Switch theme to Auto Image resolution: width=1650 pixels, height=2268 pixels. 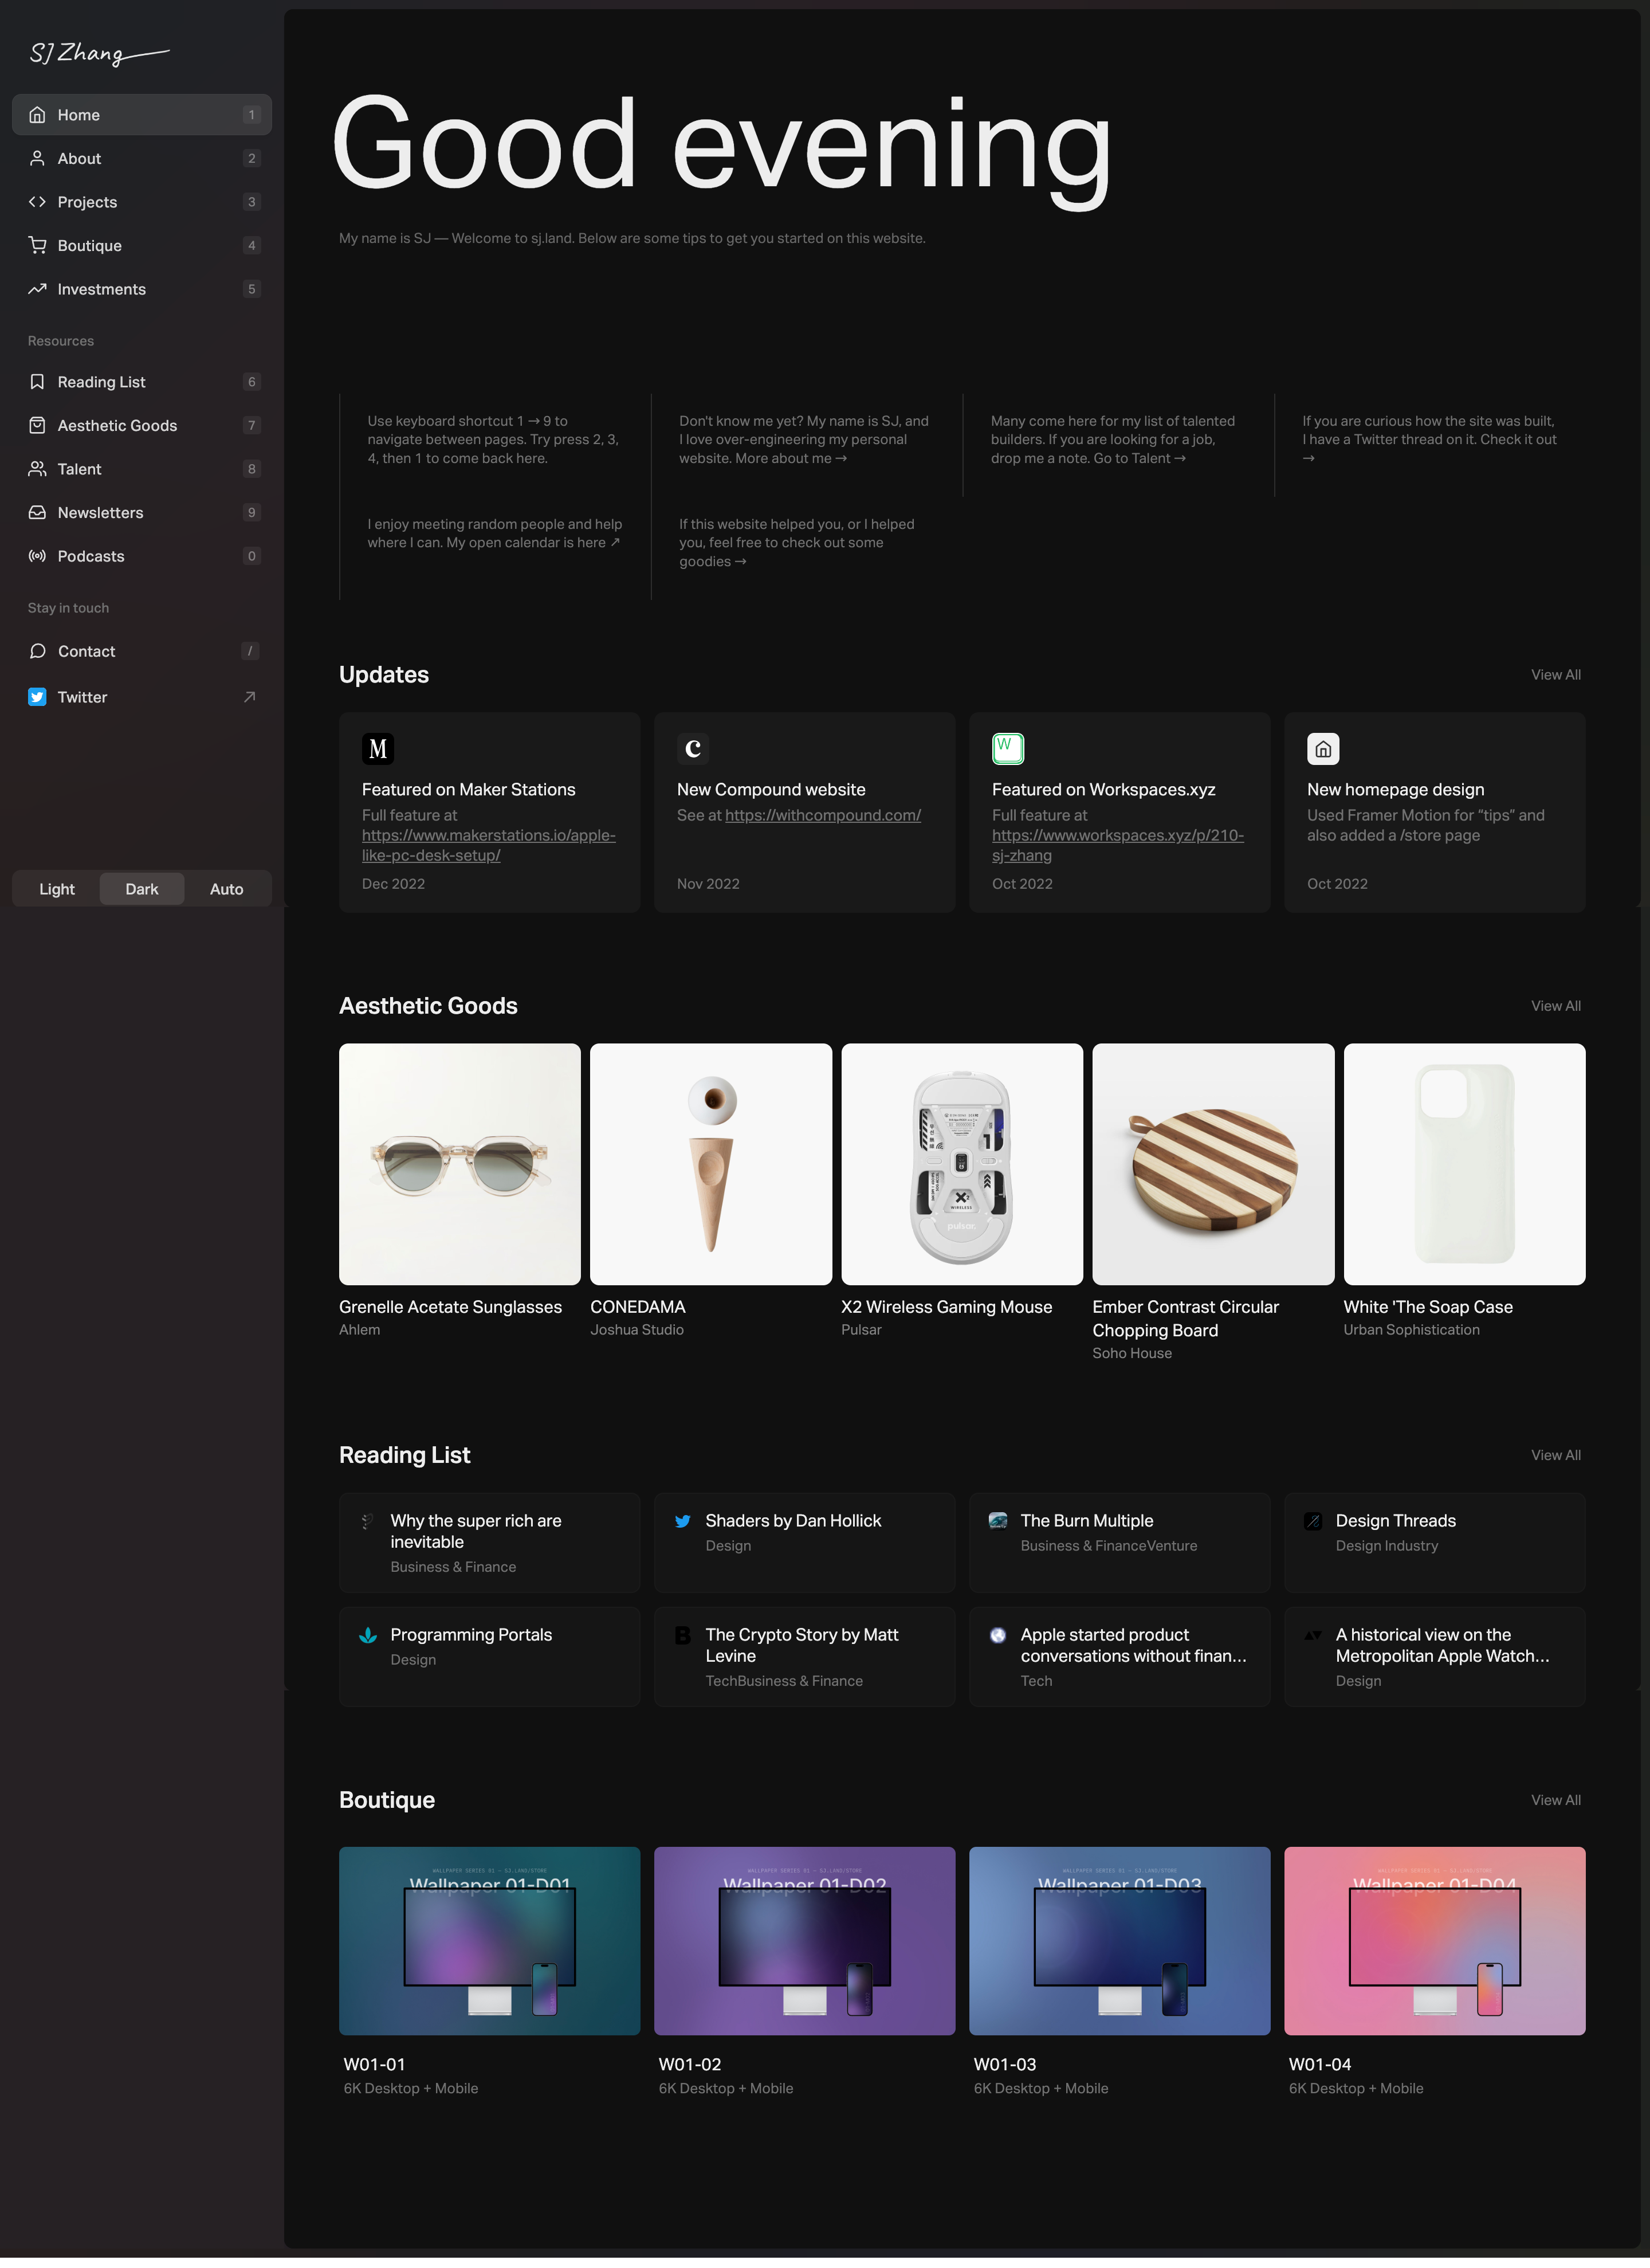[227, 889]
